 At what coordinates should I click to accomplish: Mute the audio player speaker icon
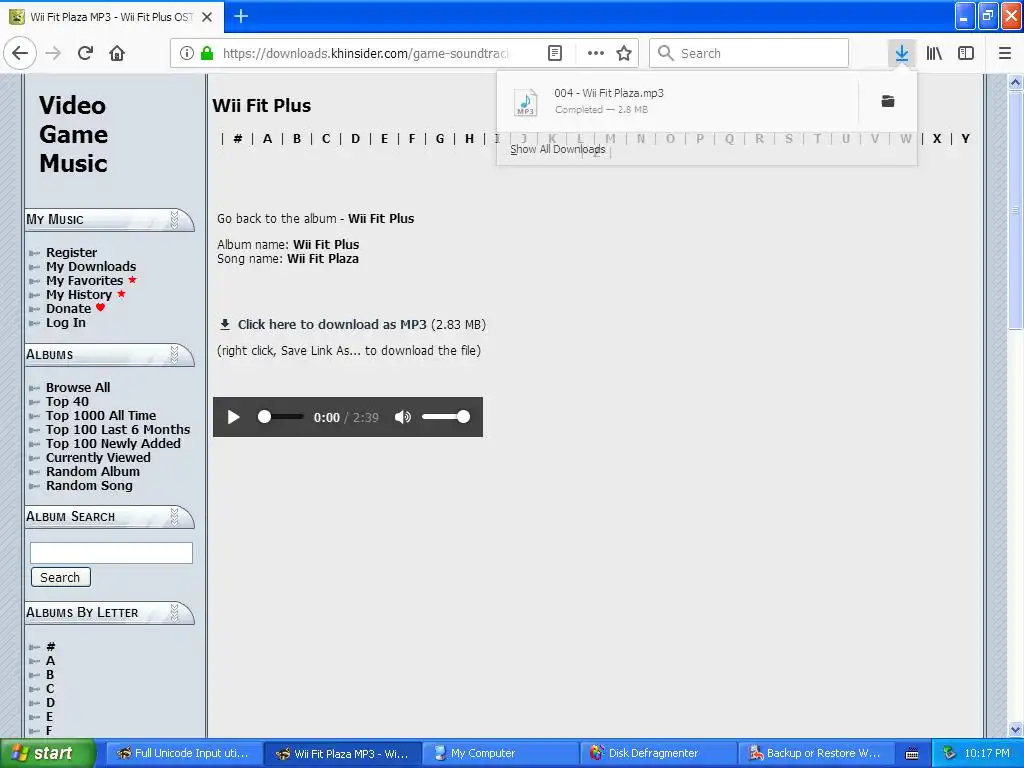[403, 417]
